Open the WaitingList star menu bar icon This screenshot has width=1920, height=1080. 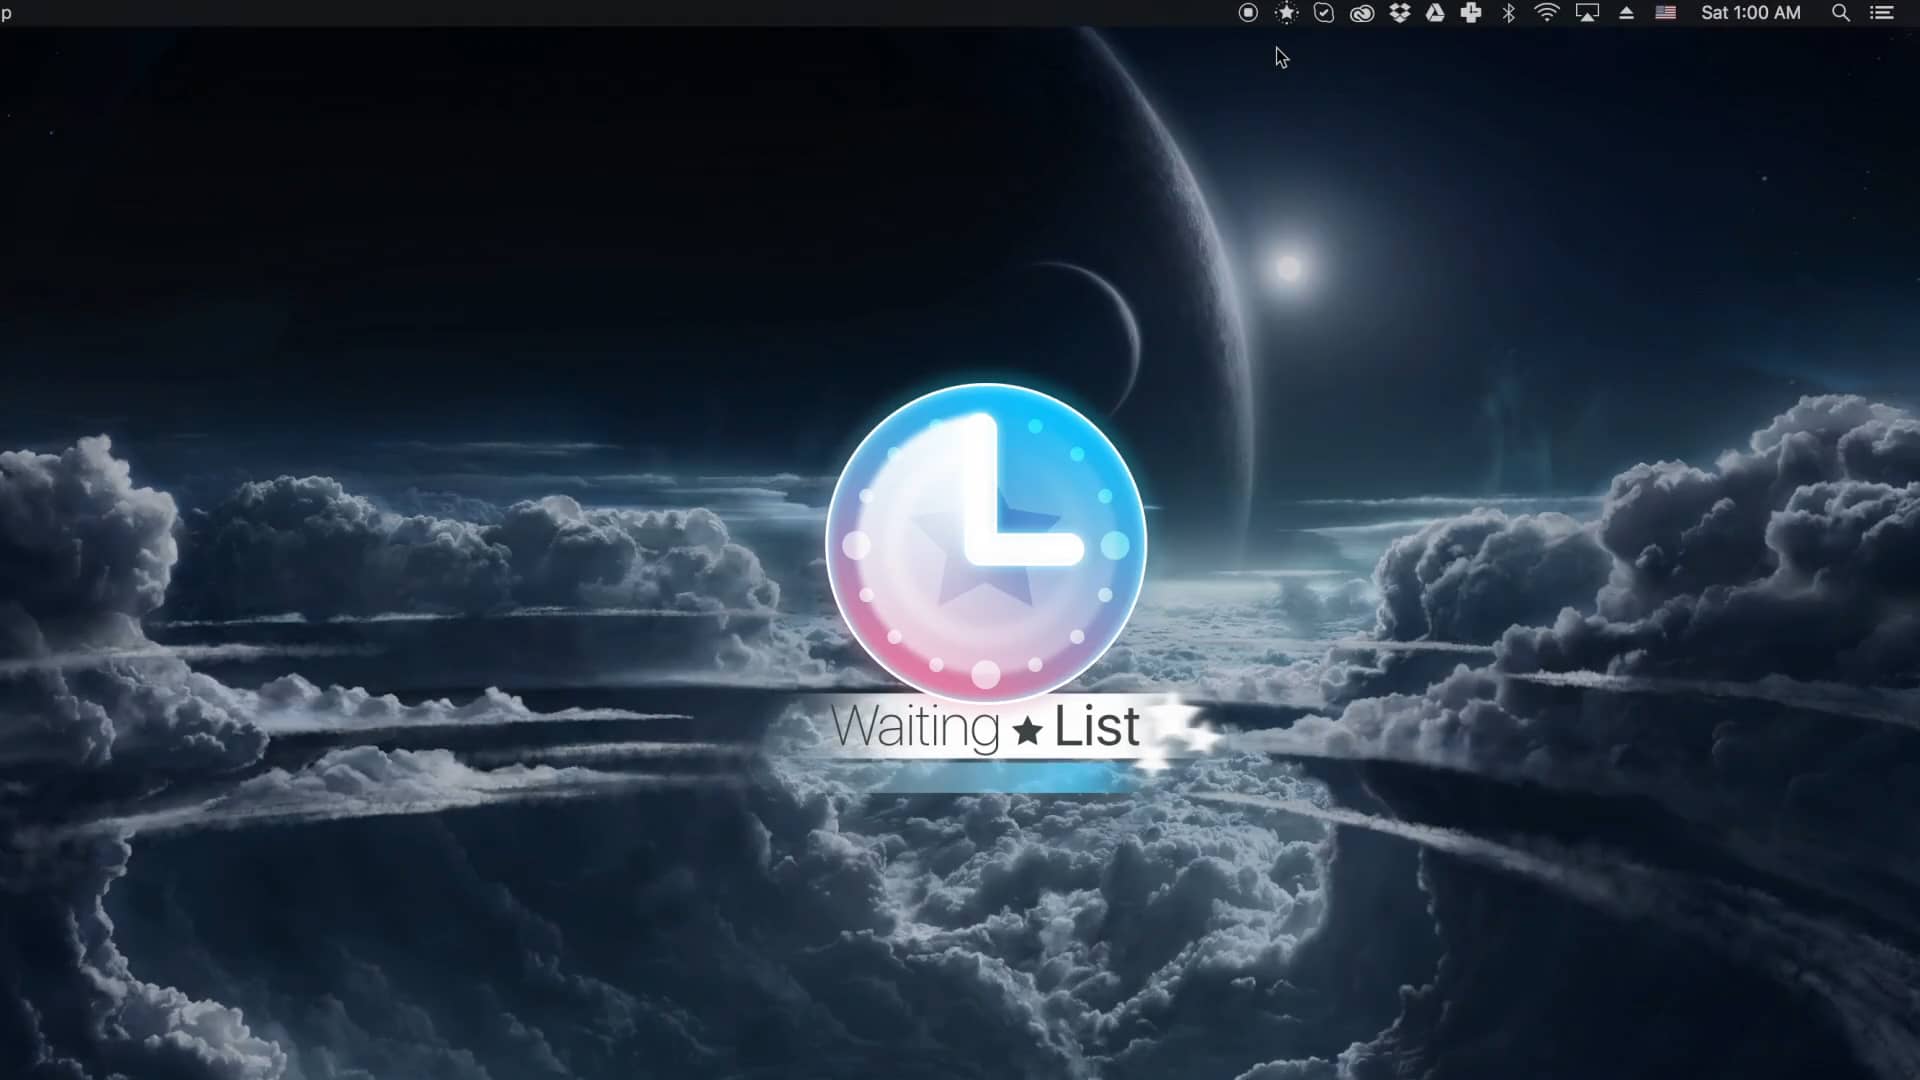point(1287,13)
